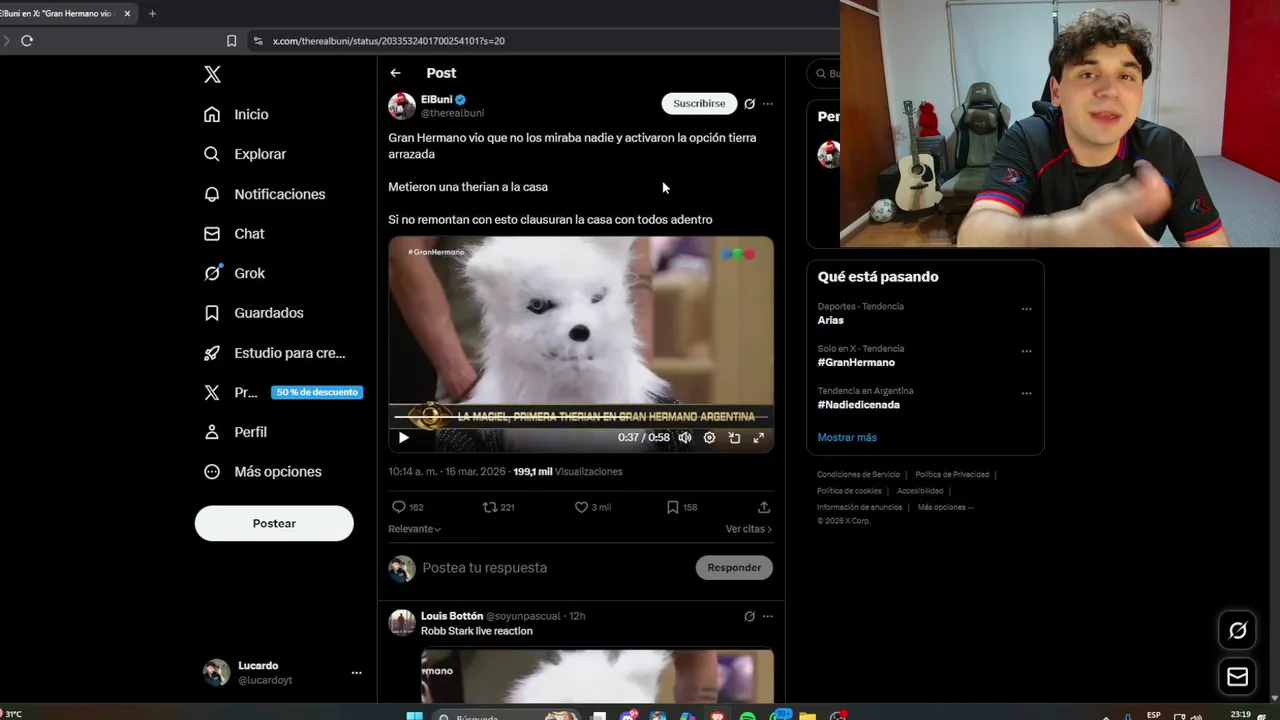Open Más opciones menu

[x=263, y=472]
